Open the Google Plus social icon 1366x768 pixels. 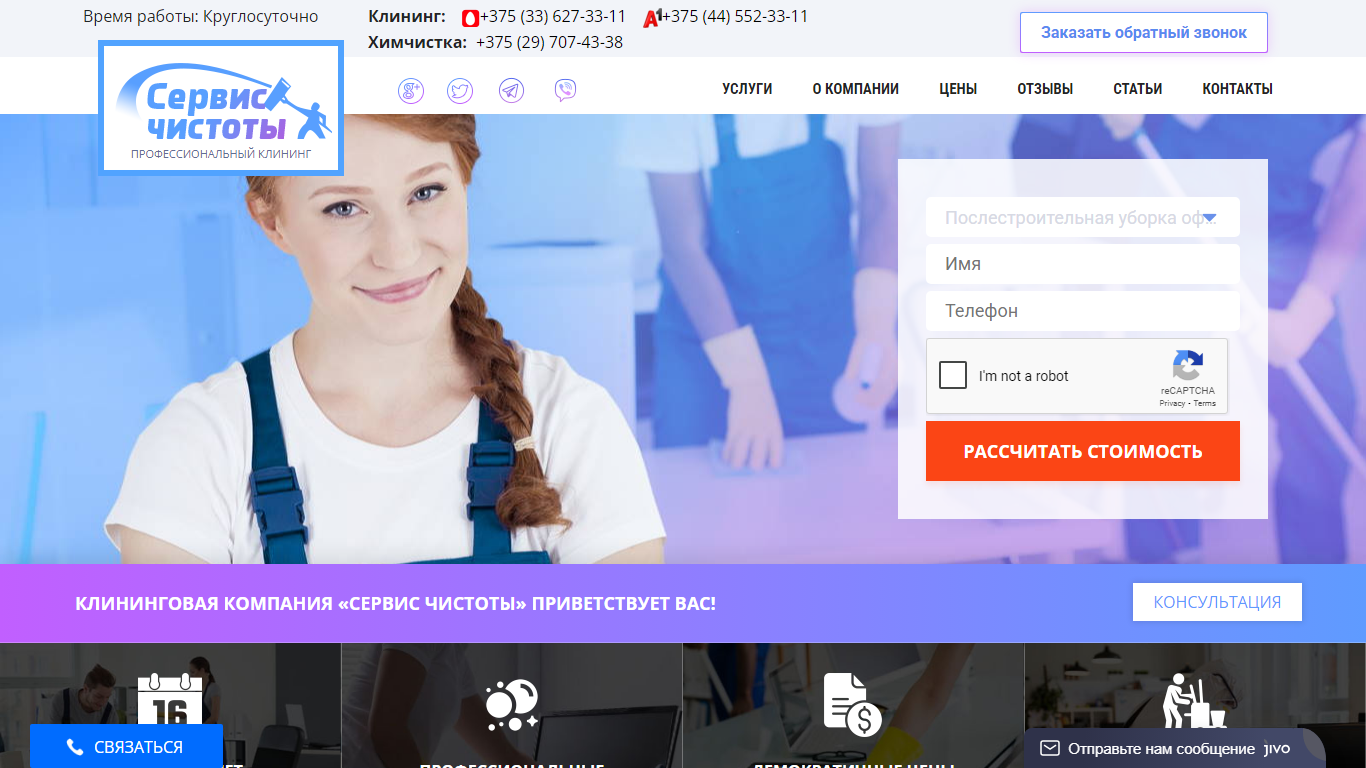click(x=411, y=91)
